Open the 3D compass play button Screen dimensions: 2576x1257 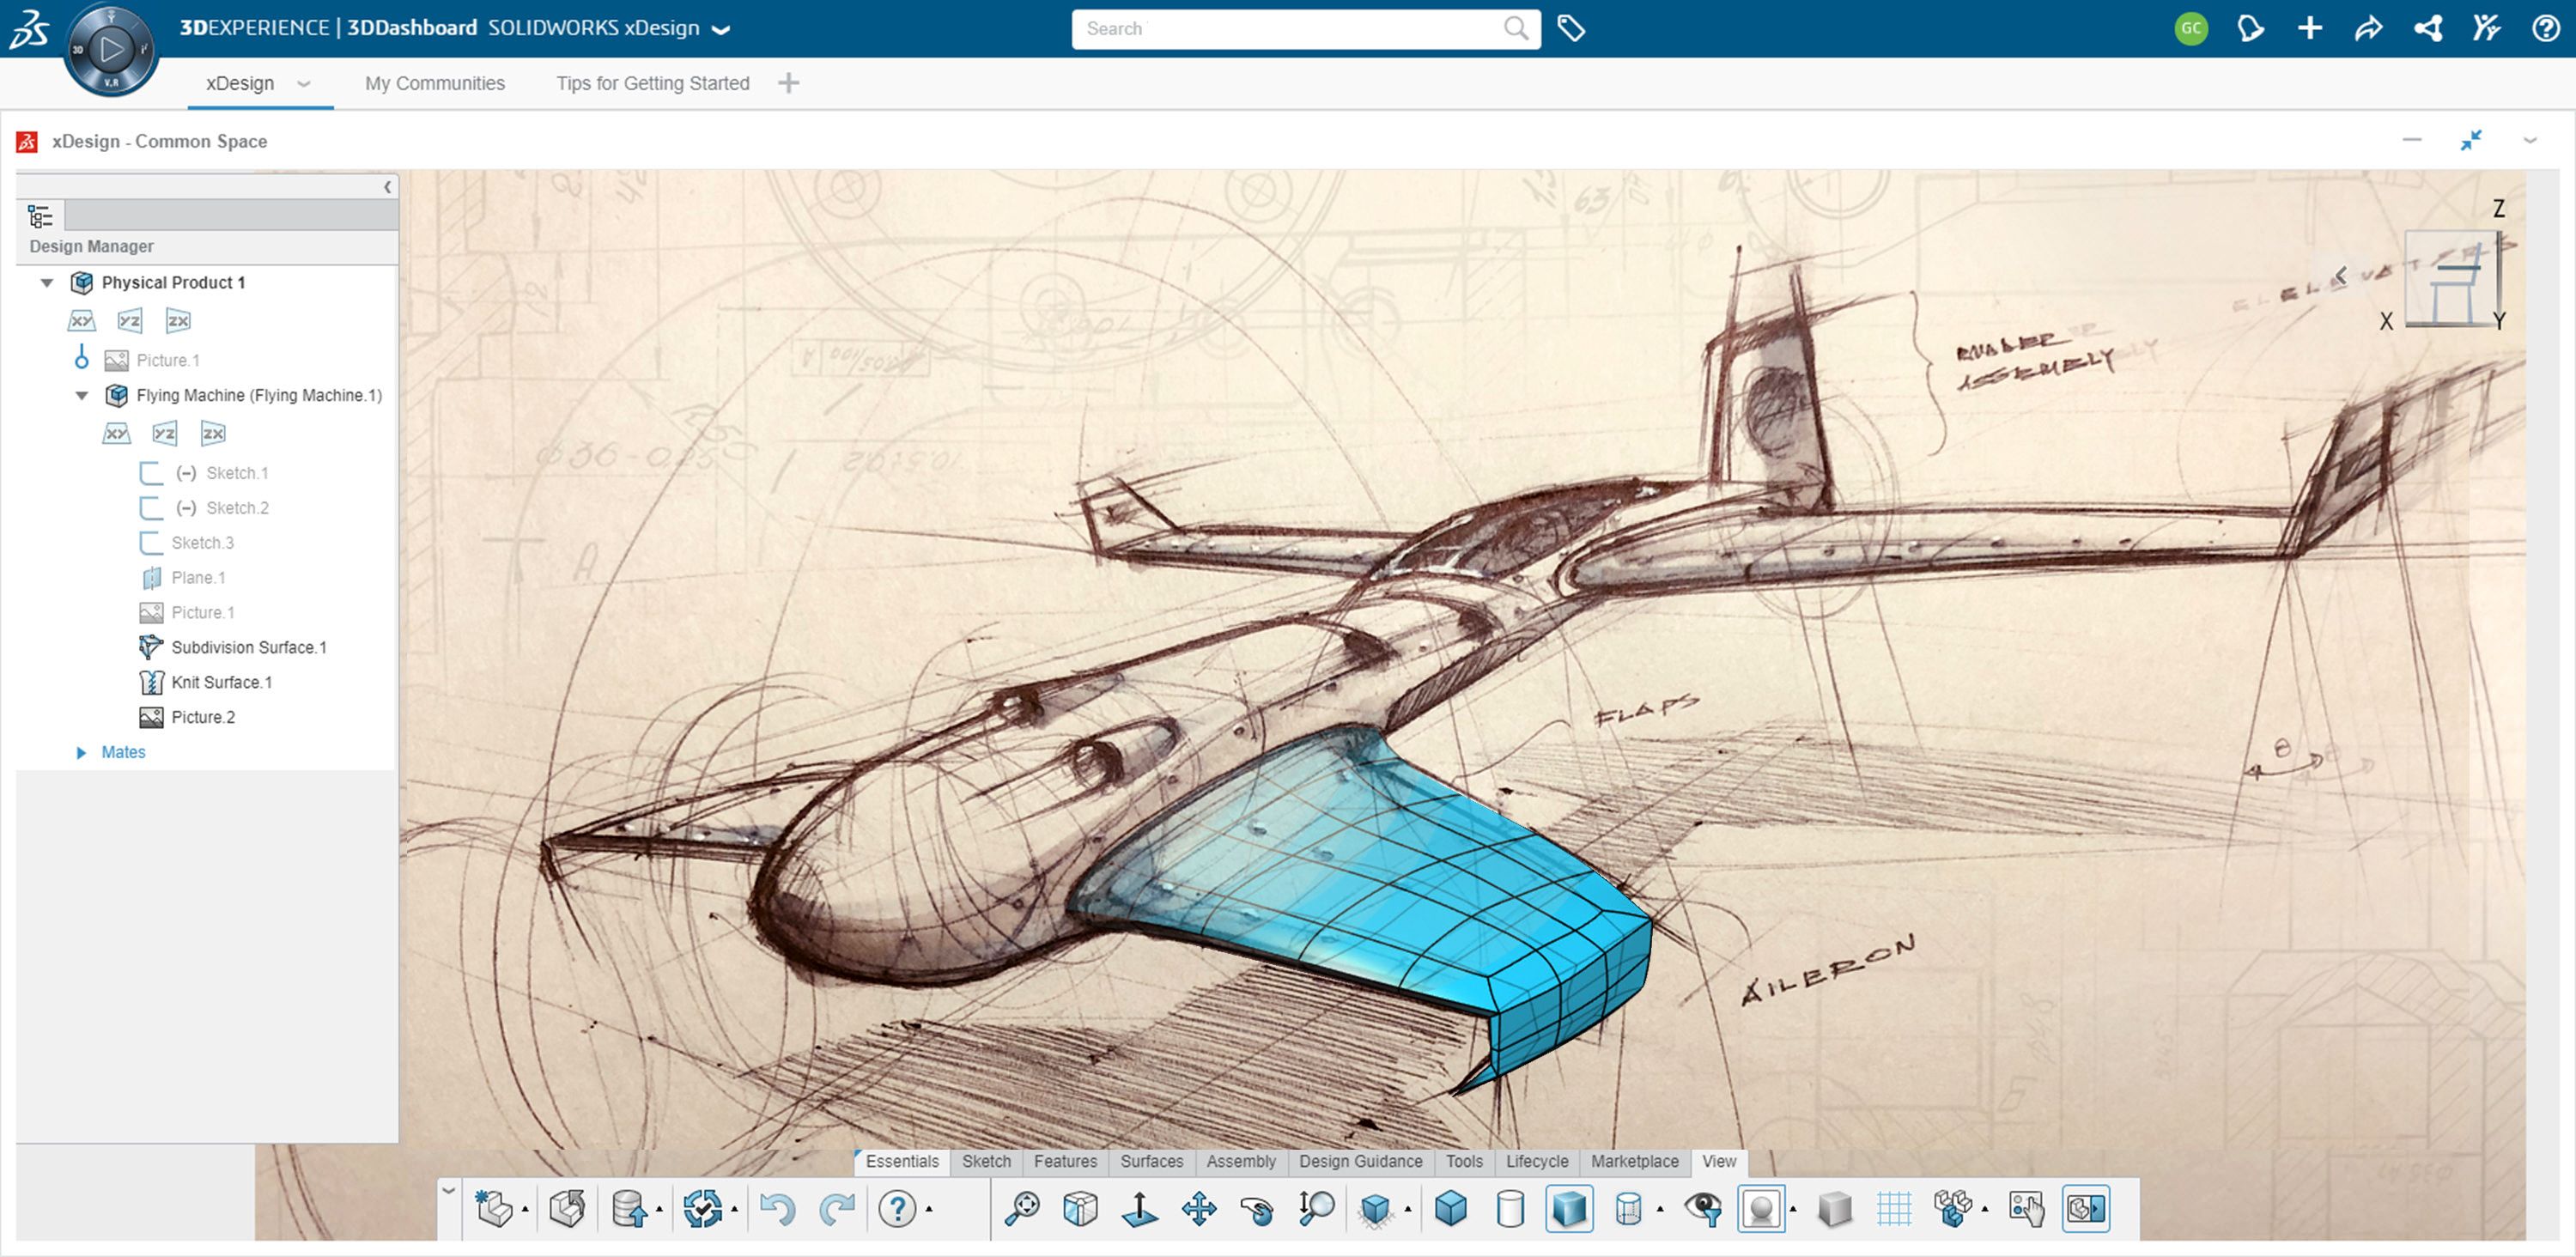point(112,48)
